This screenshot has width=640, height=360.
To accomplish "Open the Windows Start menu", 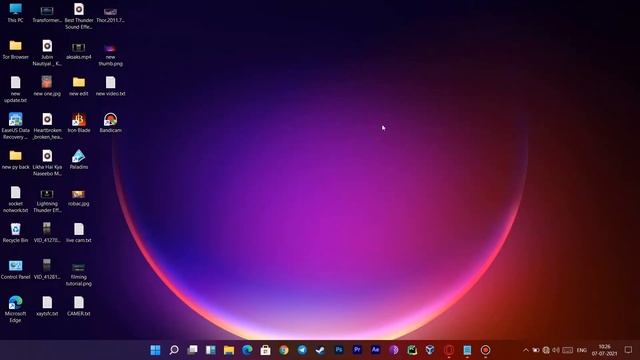I will [155, 350].
